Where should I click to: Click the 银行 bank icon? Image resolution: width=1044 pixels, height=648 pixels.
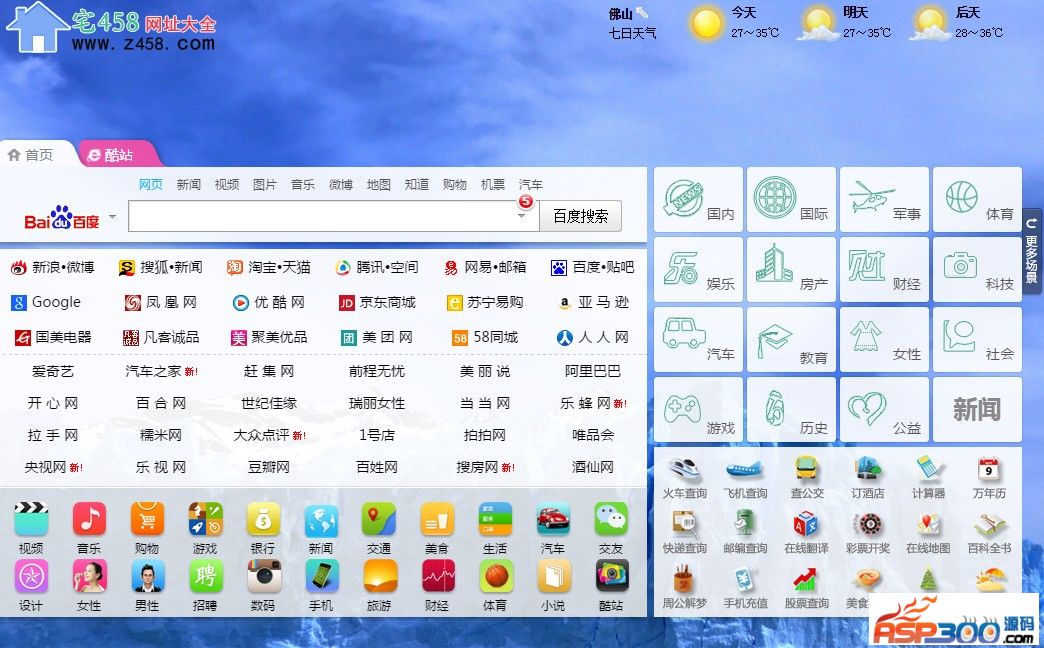pyautogui.click(x=263, y=520)
